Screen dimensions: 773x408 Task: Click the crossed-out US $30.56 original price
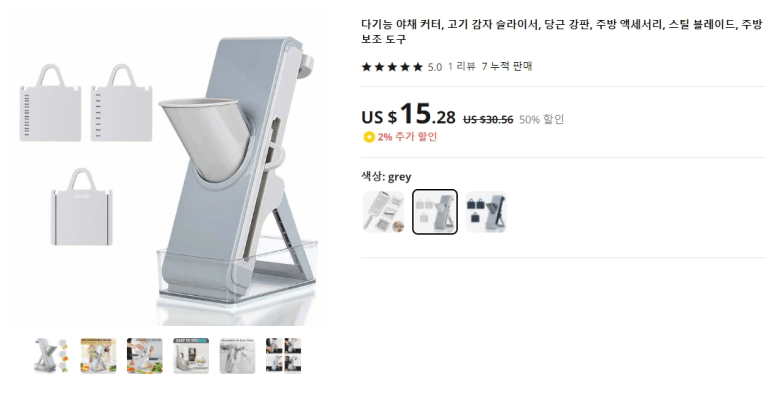(488, 119)
